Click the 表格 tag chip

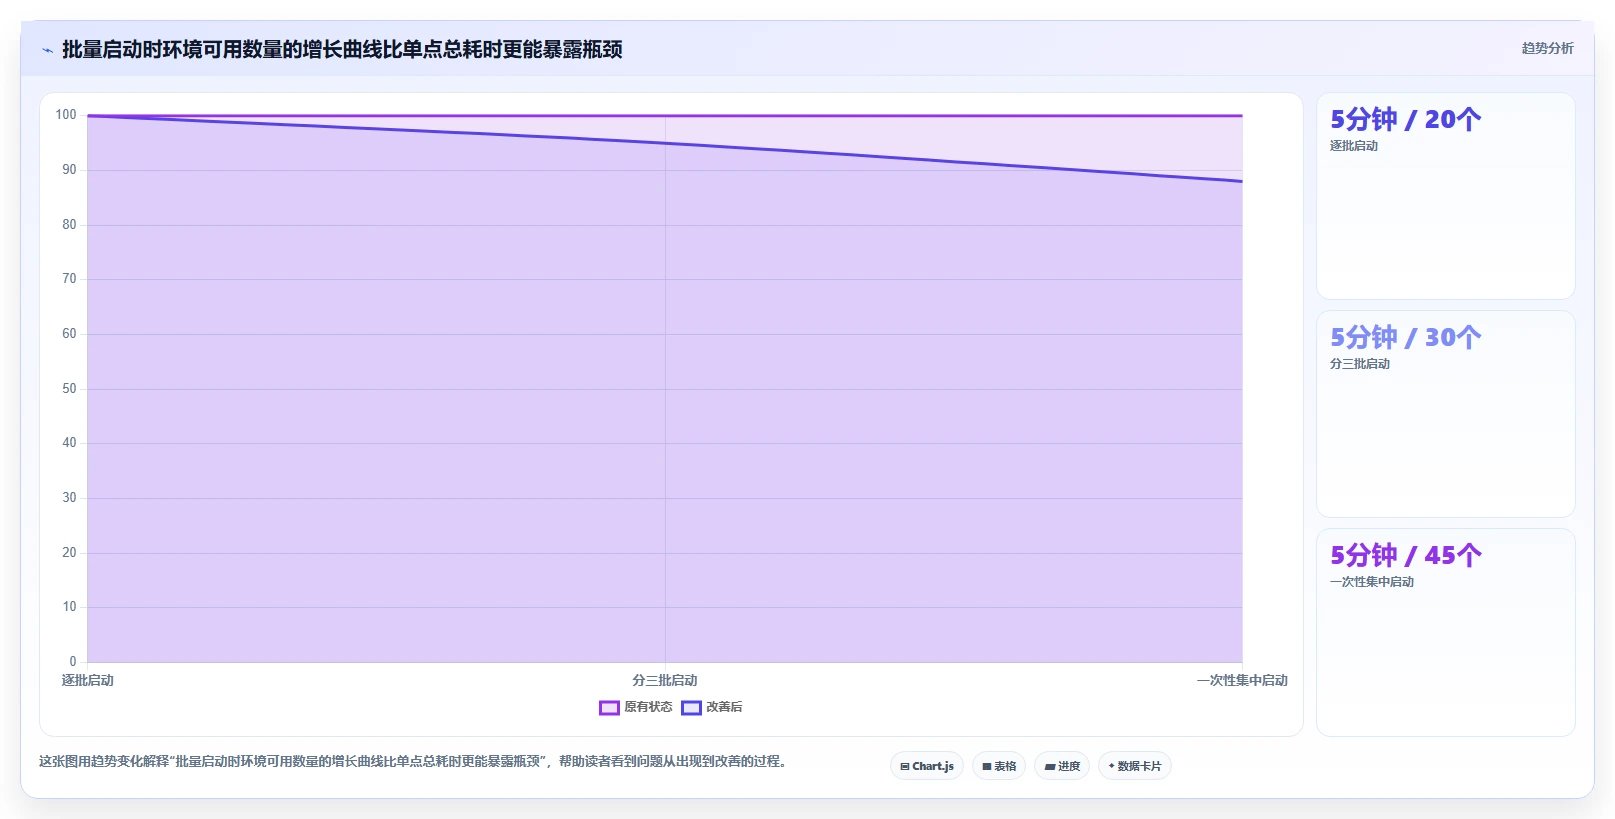coord(999,766)
